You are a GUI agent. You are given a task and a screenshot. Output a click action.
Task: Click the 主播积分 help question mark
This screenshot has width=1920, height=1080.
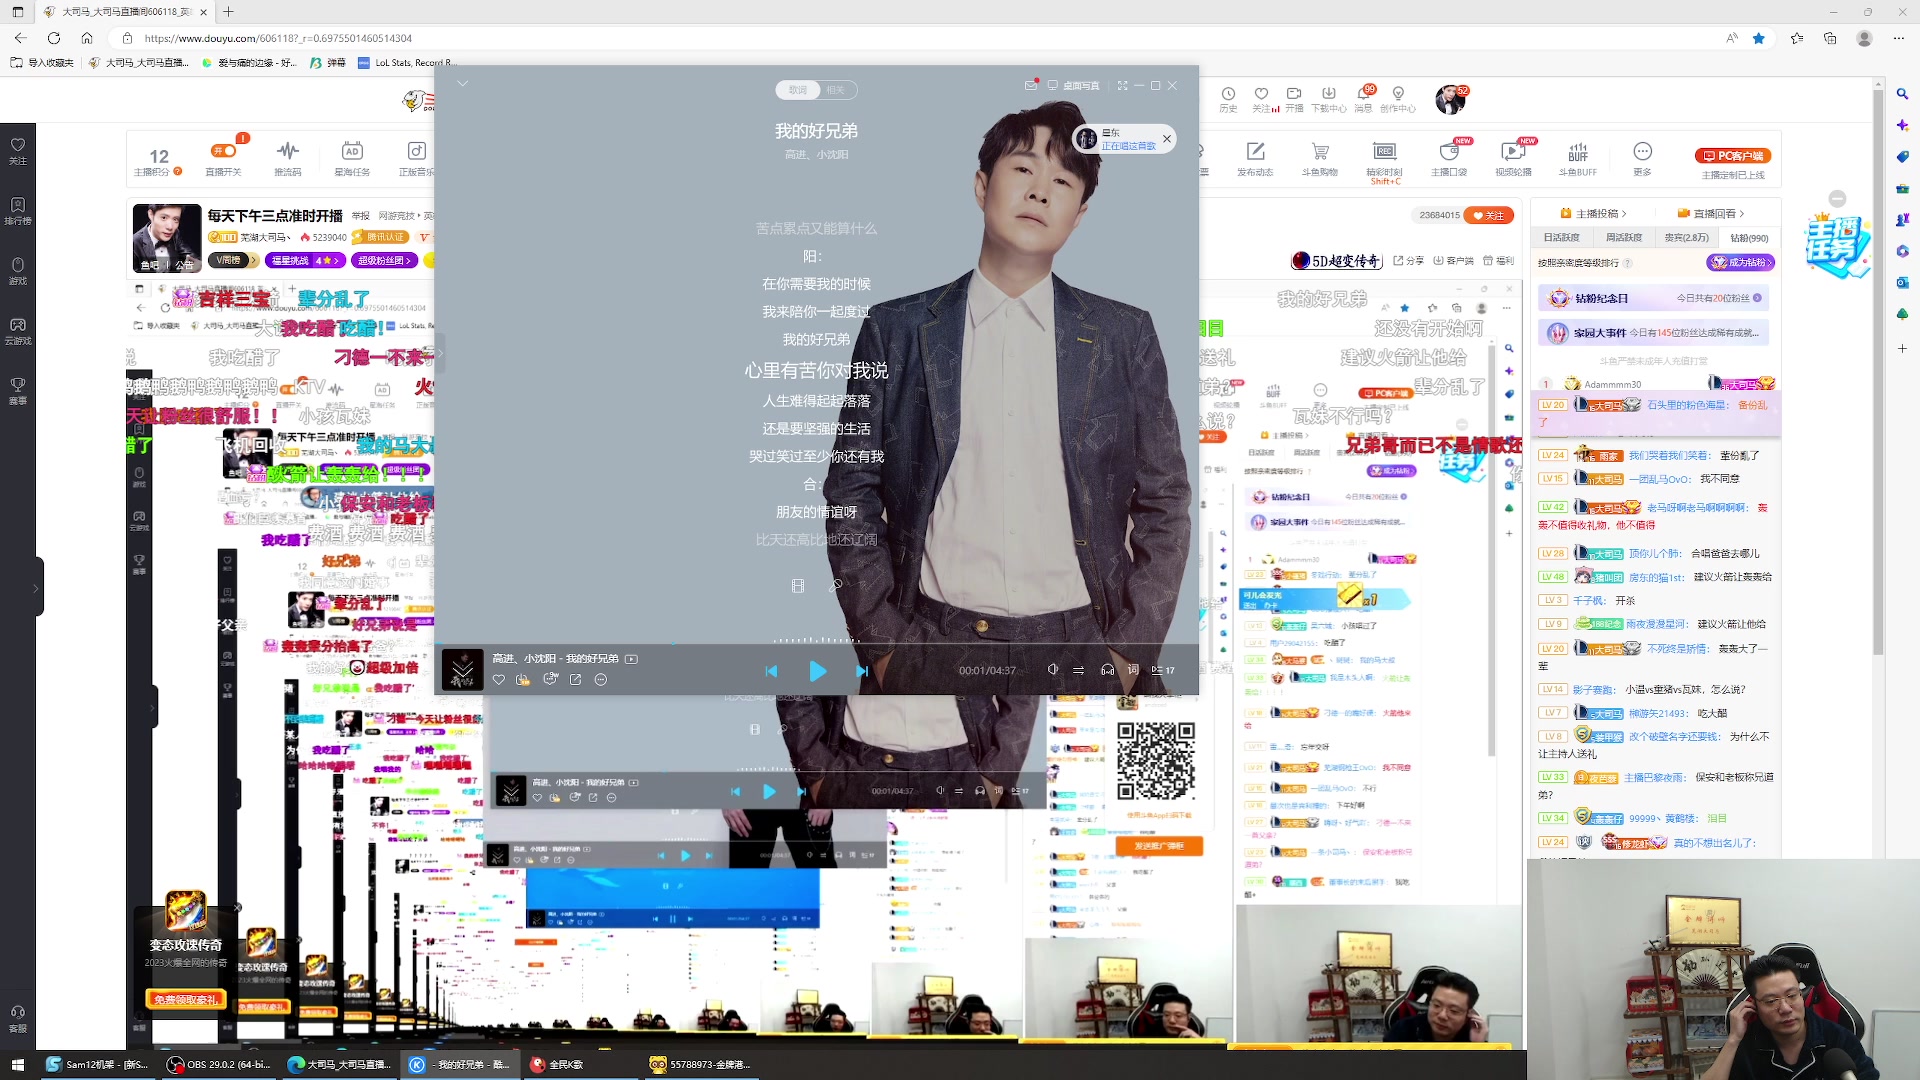pos(178,172)
